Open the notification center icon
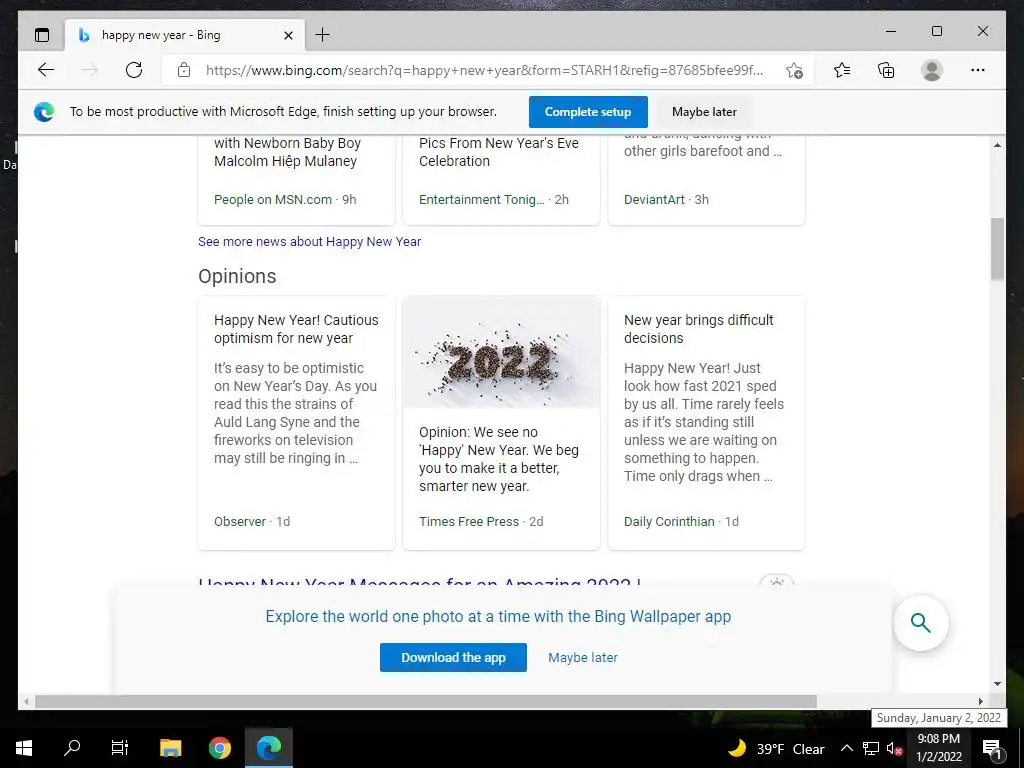This screenshot has width=1024, height=768. [x=992, y=748]
